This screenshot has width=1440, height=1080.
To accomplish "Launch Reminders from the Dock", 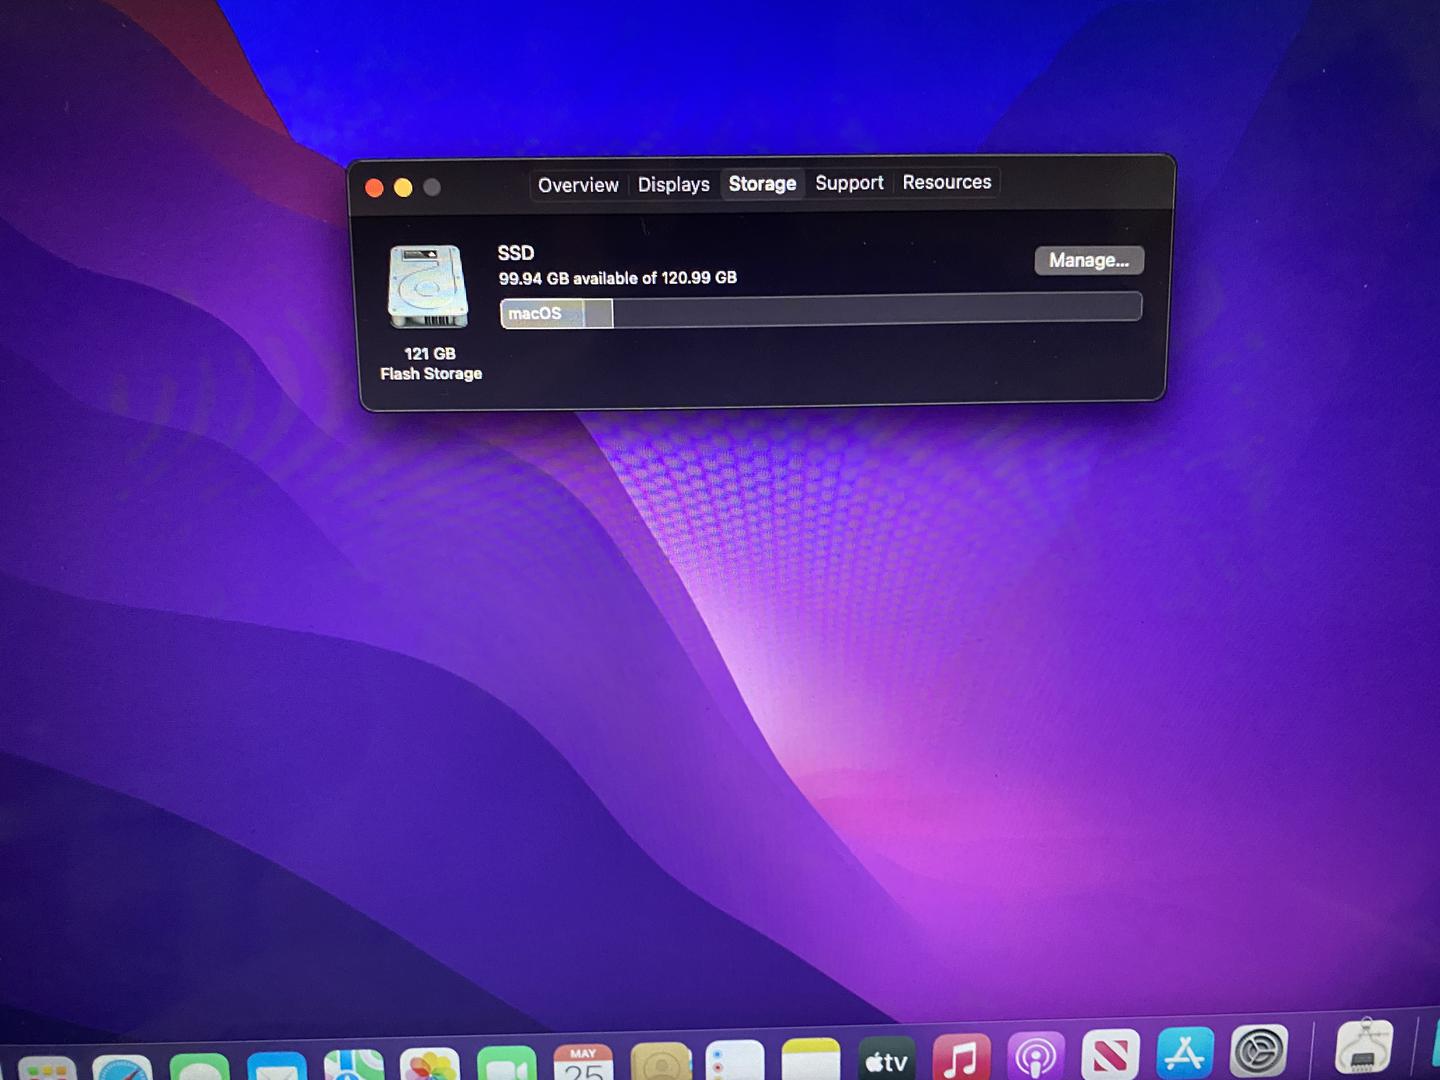I will pos(735,1058).
